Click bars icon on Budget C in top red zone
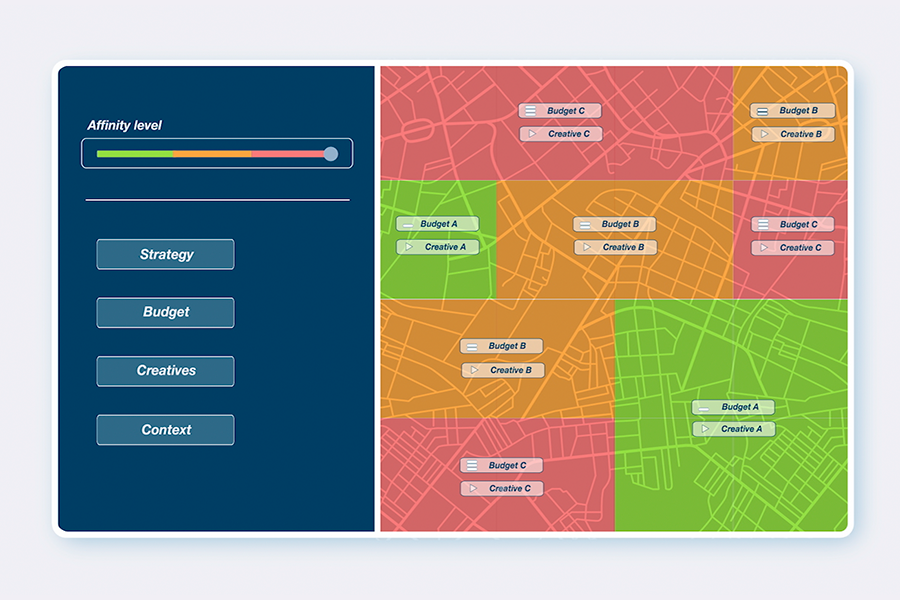900x600 pixels. point(531,111)
